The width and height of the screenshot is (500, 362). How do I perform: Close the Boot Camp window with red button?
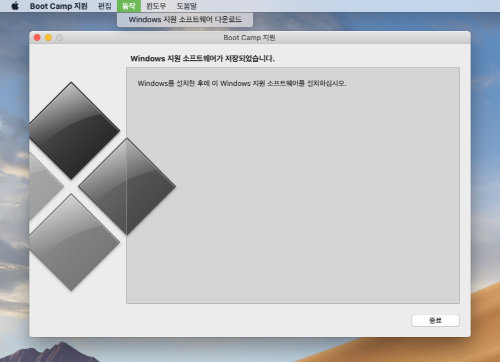pos(37,38)
